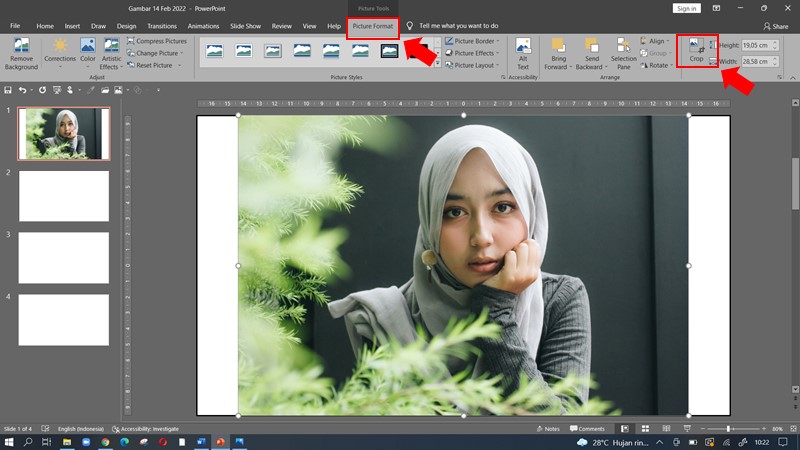This screenshot has width=800, height=450.
Task: Click Compress Pictures
Action: click(157, 41)
